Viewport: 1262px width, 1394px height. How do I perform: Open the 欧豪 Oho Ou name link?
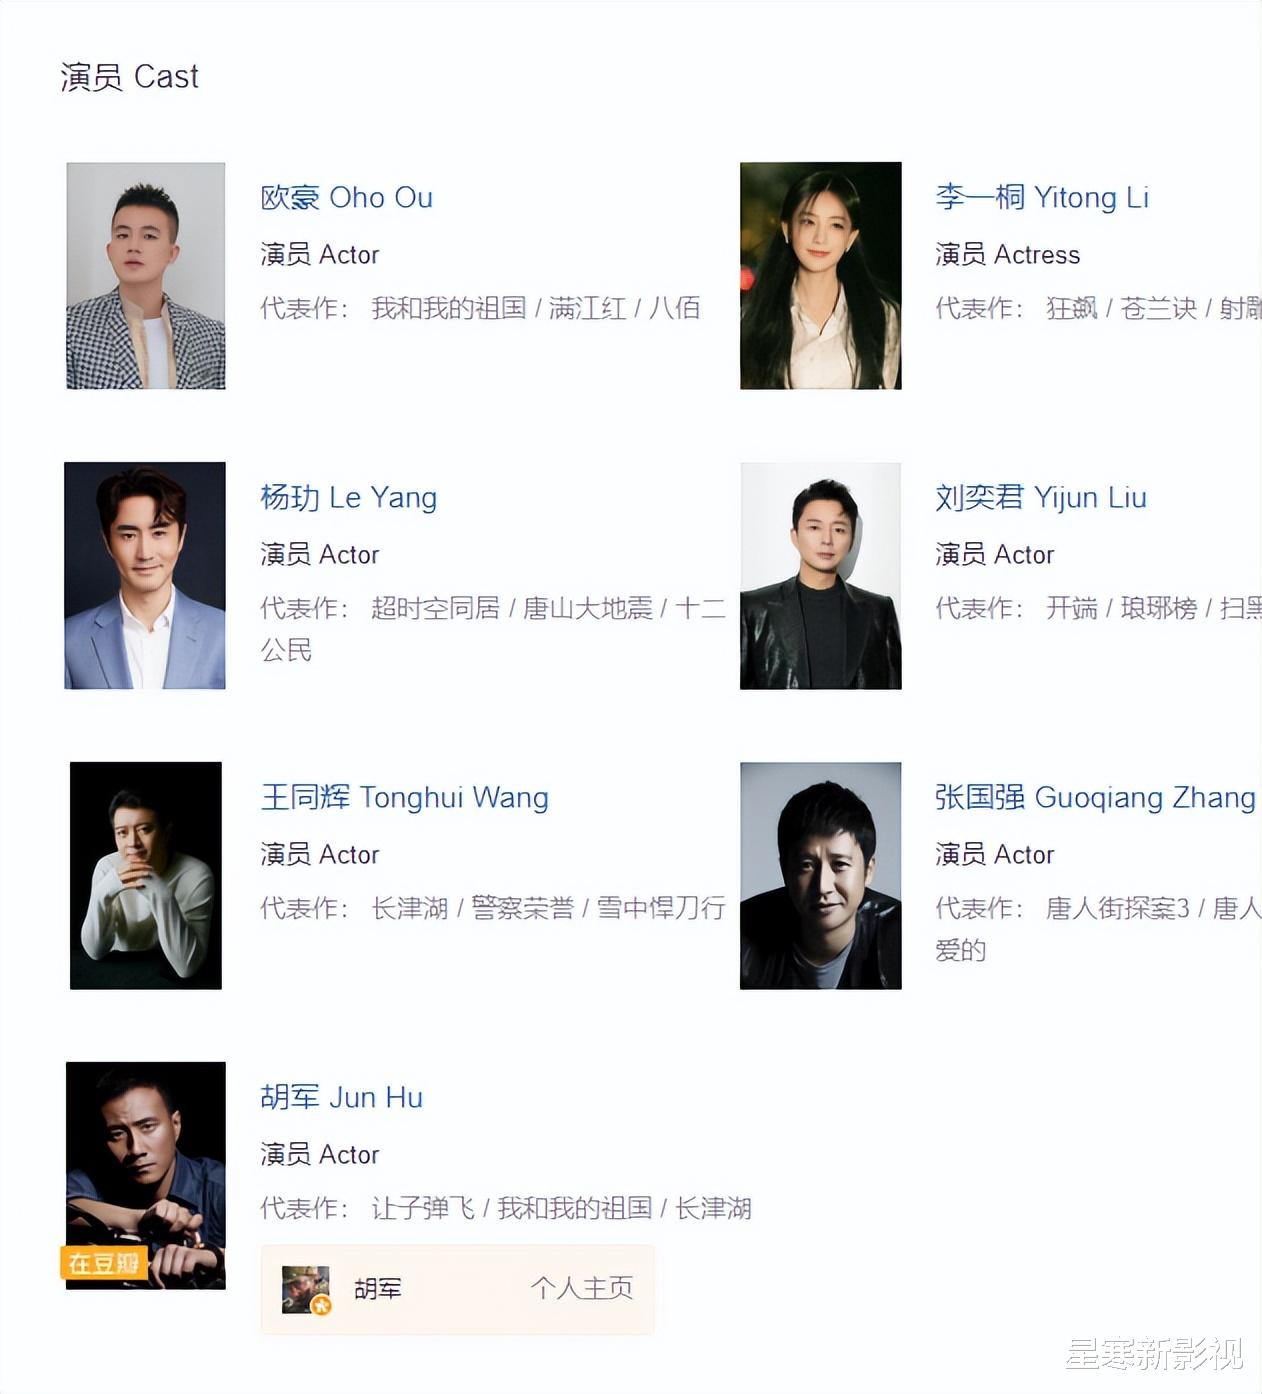(x=346, y=197)
